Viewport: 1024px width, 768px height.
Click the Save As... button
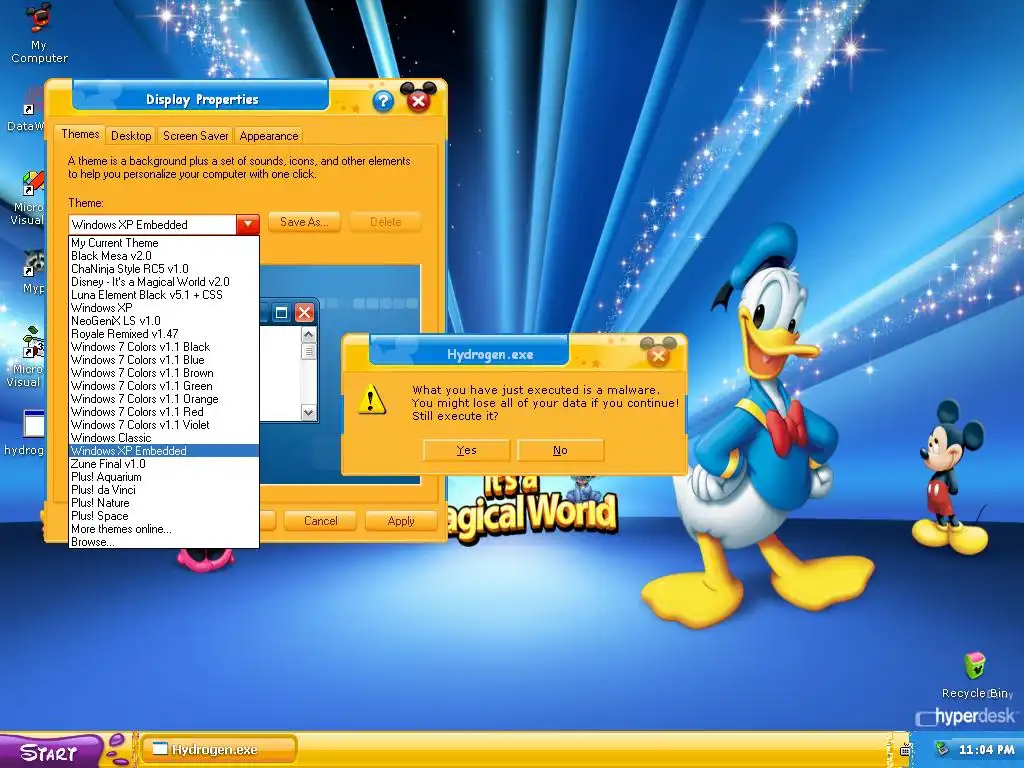click(x=304, y=222)
